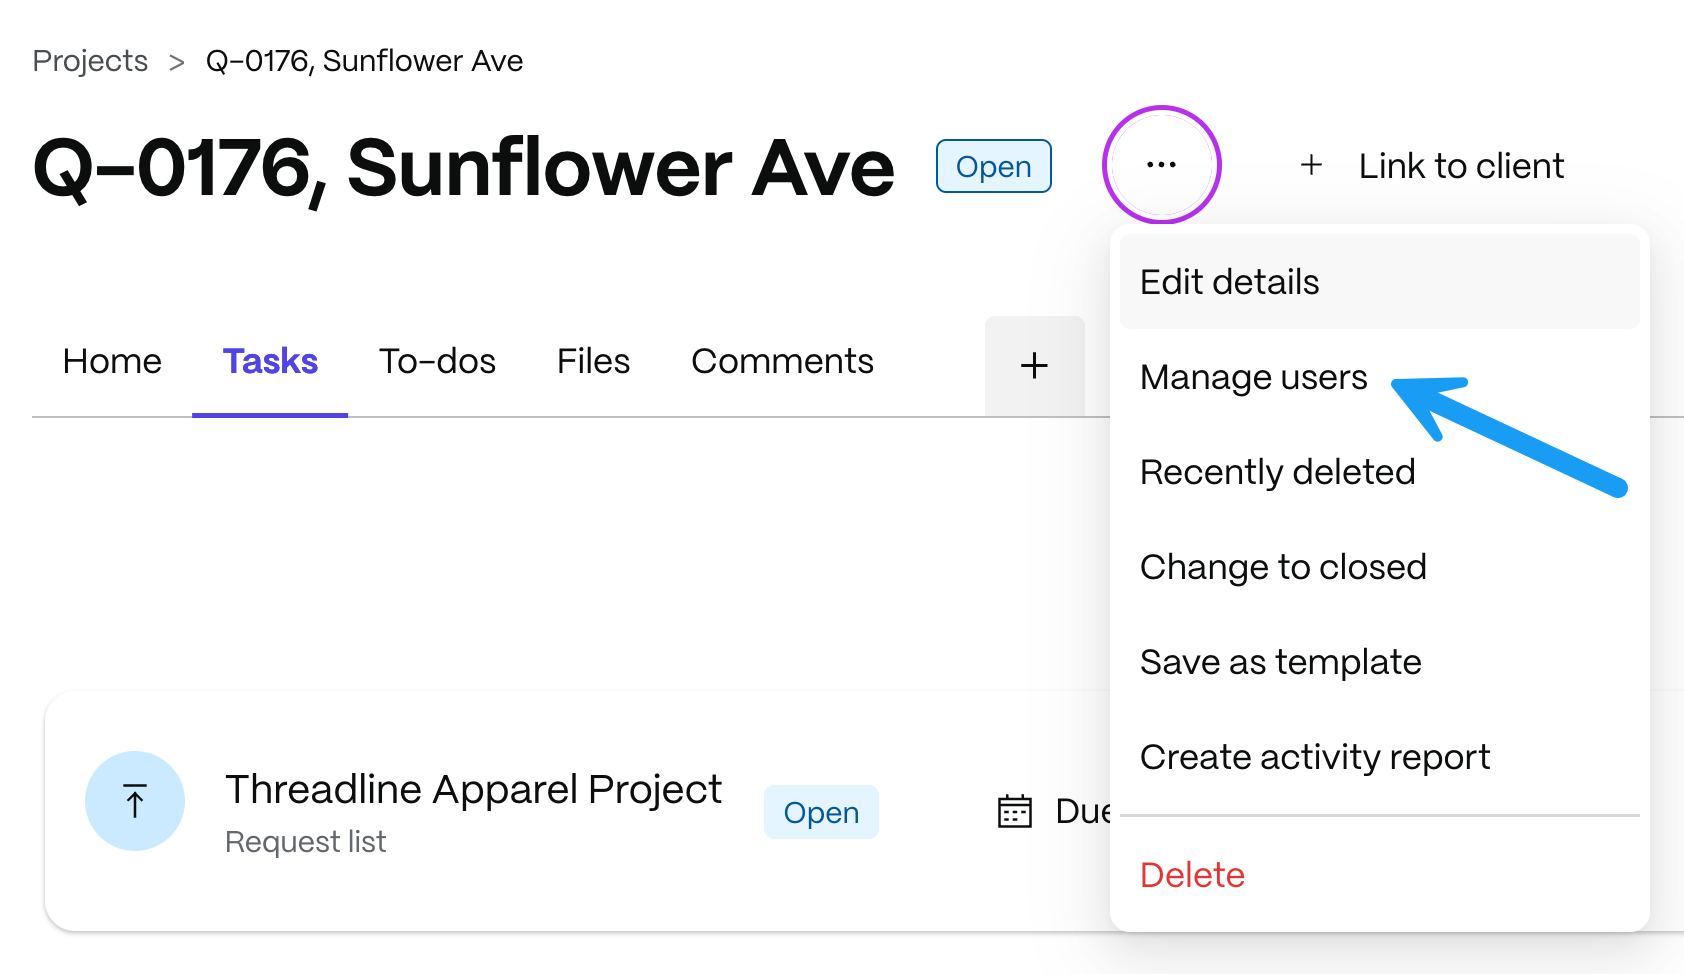Click the Request list subtitle text

pos(305,842)
